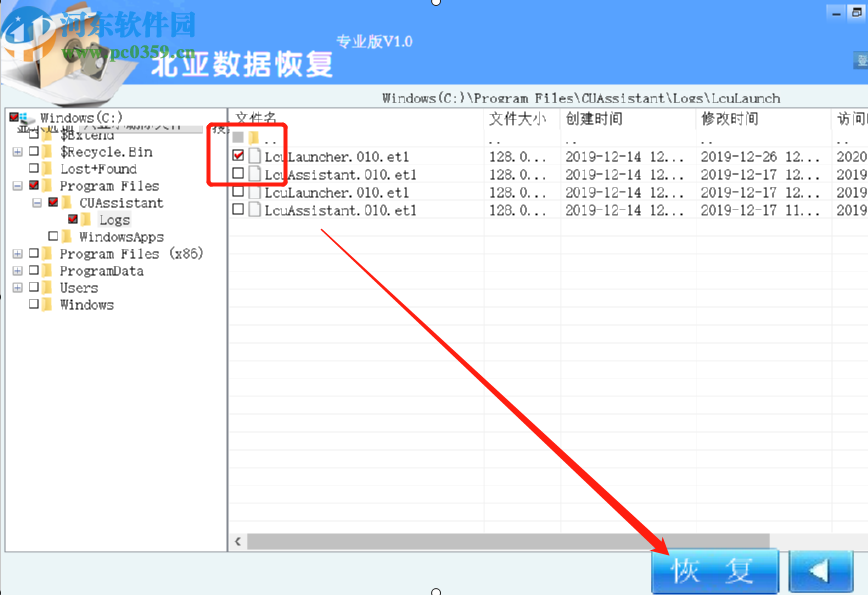Click the horizontal scrollbar thumb
The width and height of the screenshot is (868, 595).
click(508, 541)
